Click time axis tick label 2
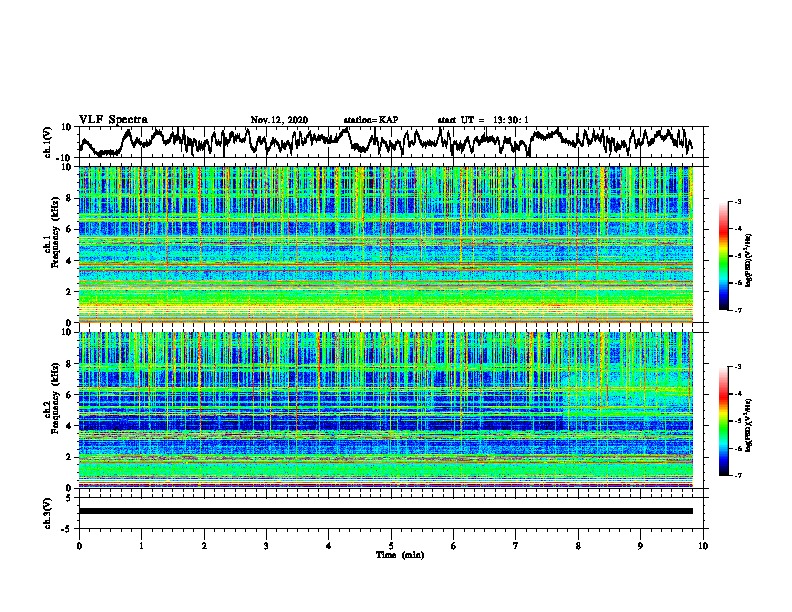792x612 pixels. (x=204, y=546)
